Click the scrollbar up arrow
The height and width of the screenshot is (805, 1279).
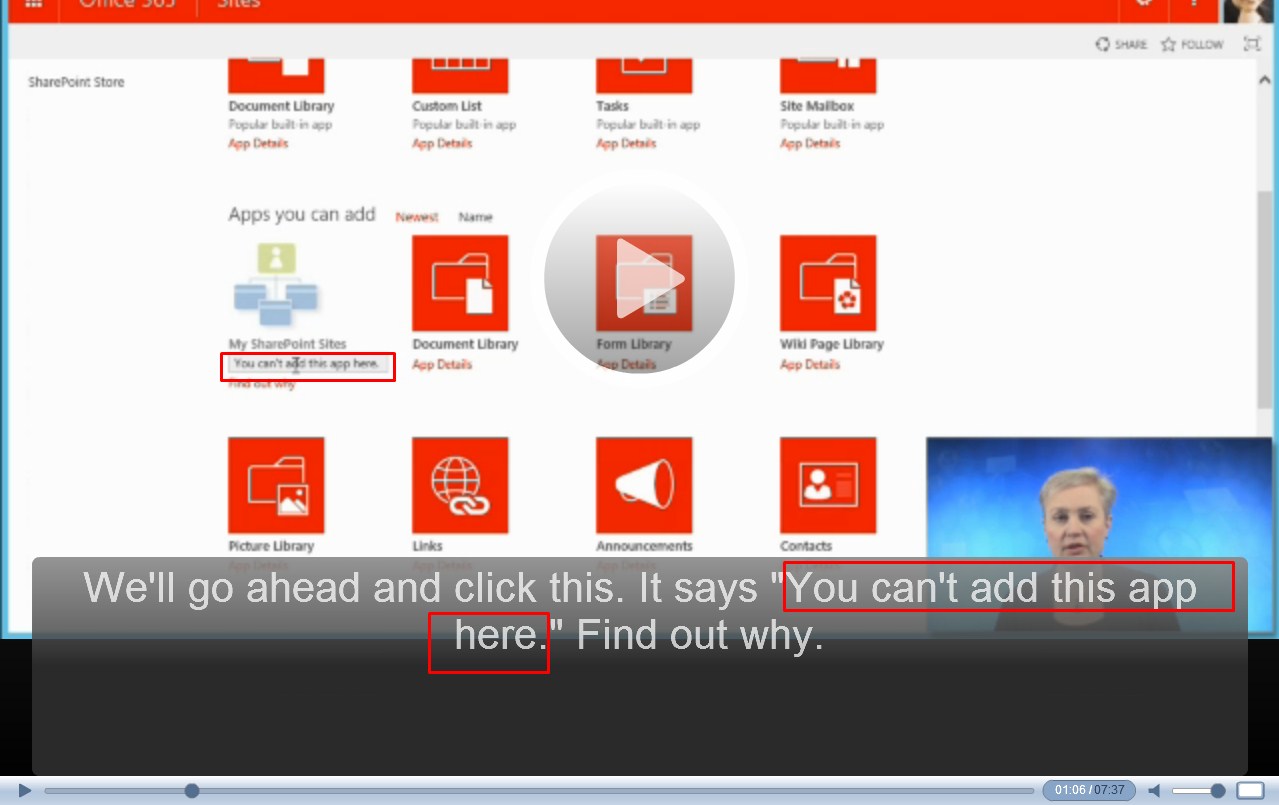(1266, 79)
